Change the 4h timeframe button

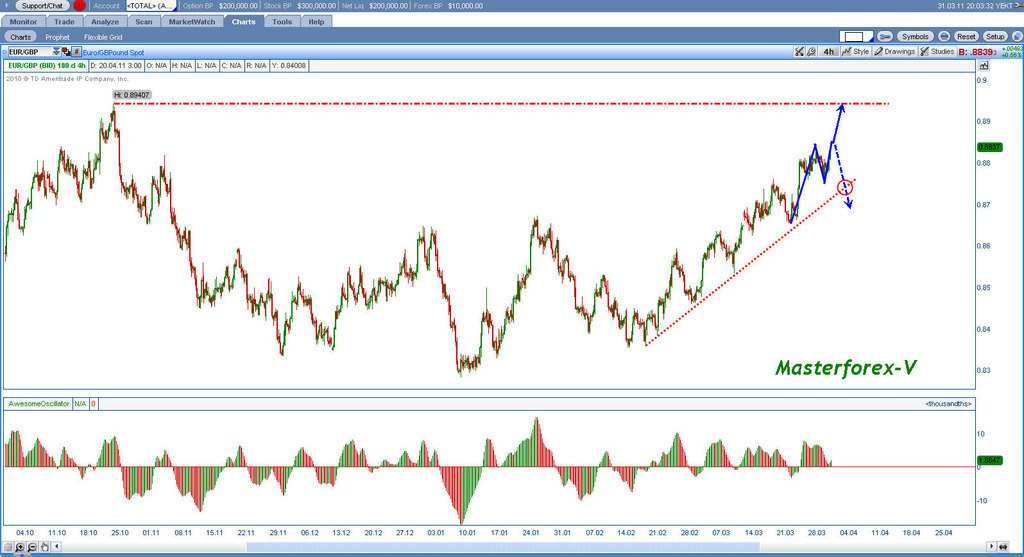pyautogui.click(x=829, y=52)
